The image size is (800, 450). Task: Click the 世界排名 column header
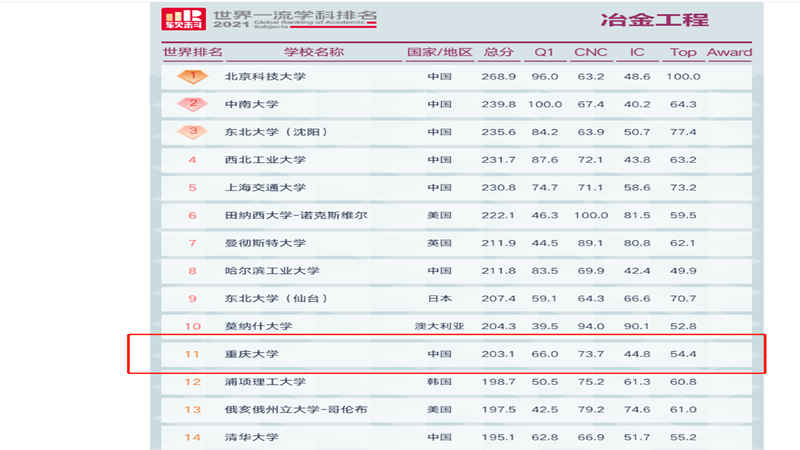(x=192, y=52)
